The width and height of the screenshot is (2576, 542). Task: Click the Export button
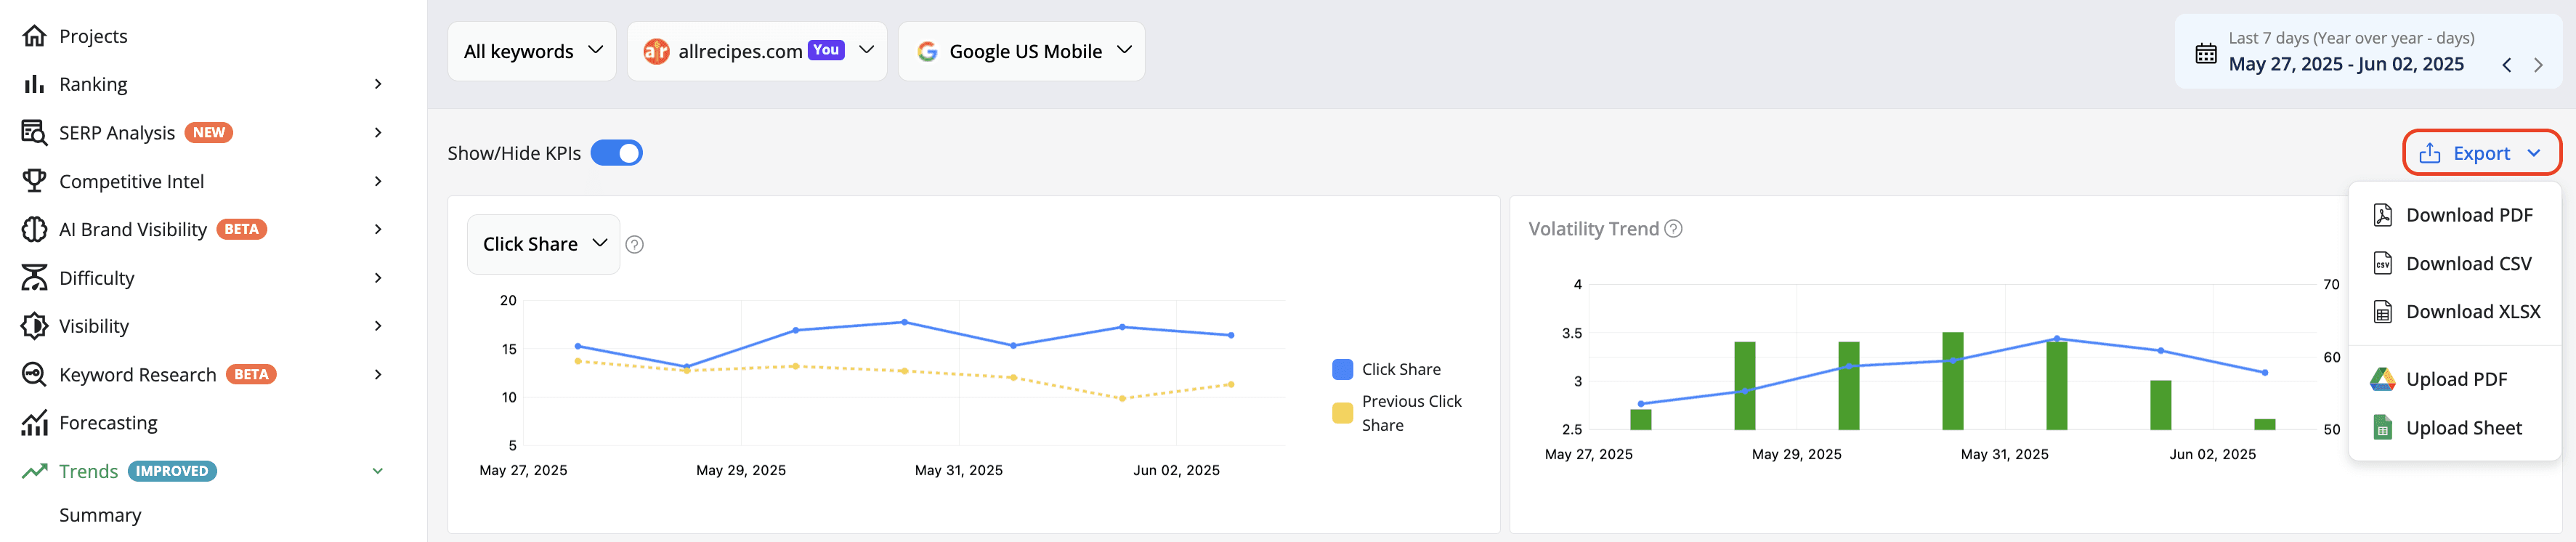point(2481,153)
